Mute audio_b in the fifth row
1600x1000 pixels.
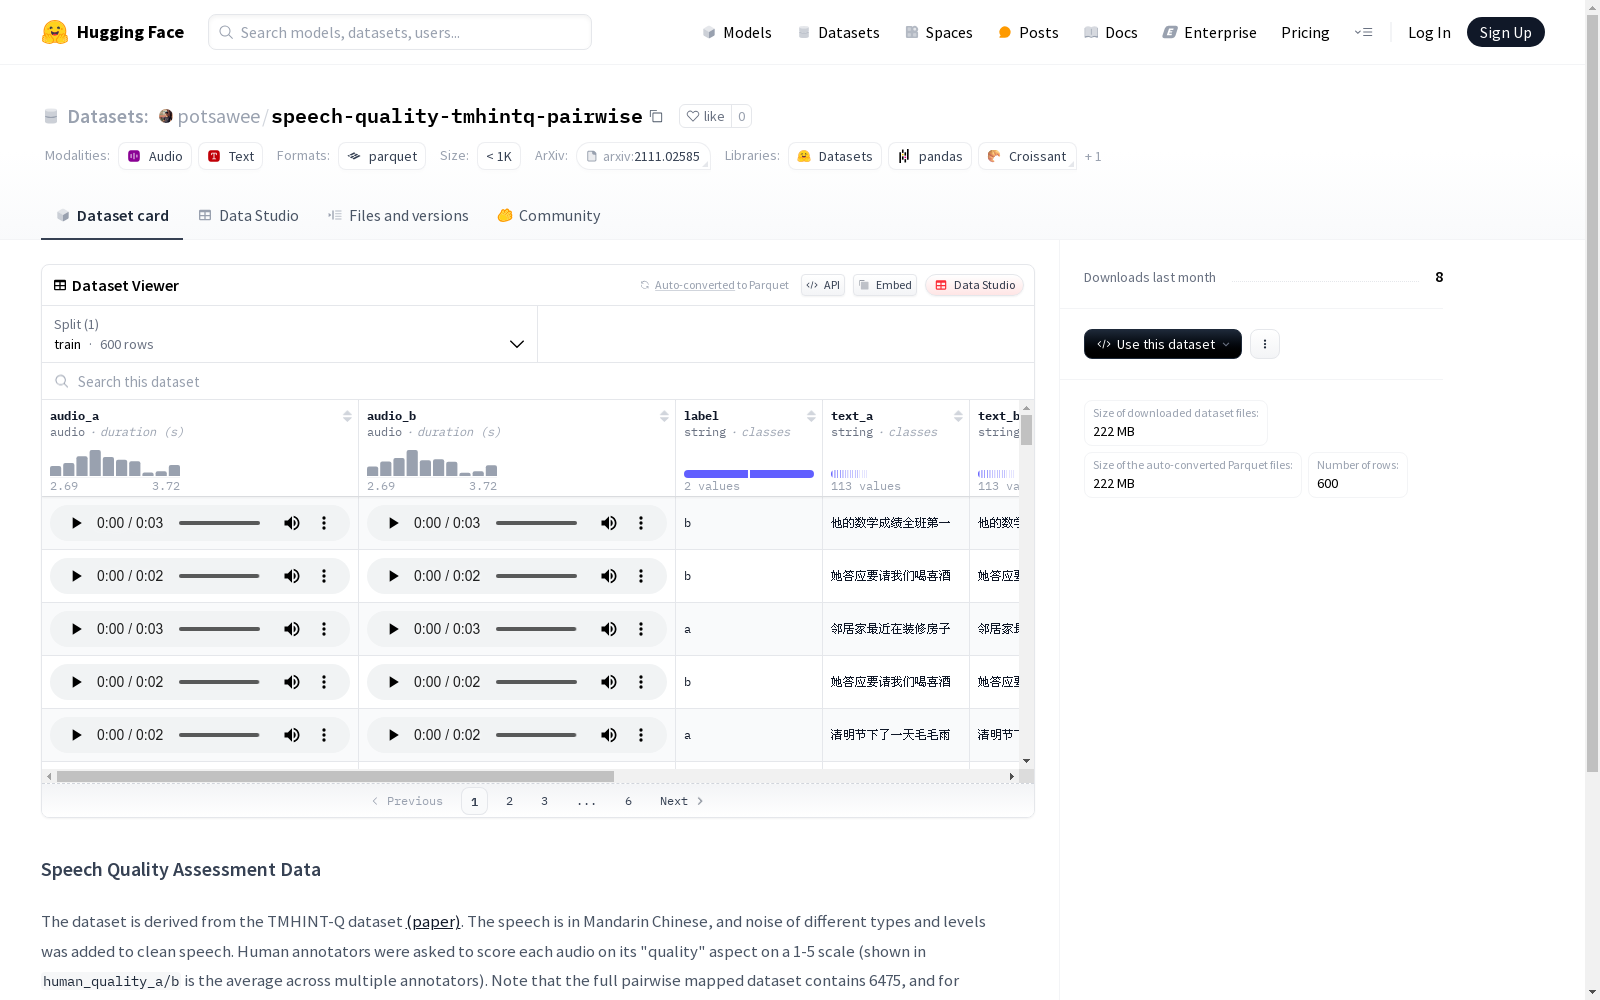pyautogui.click(x=609, y=735)
